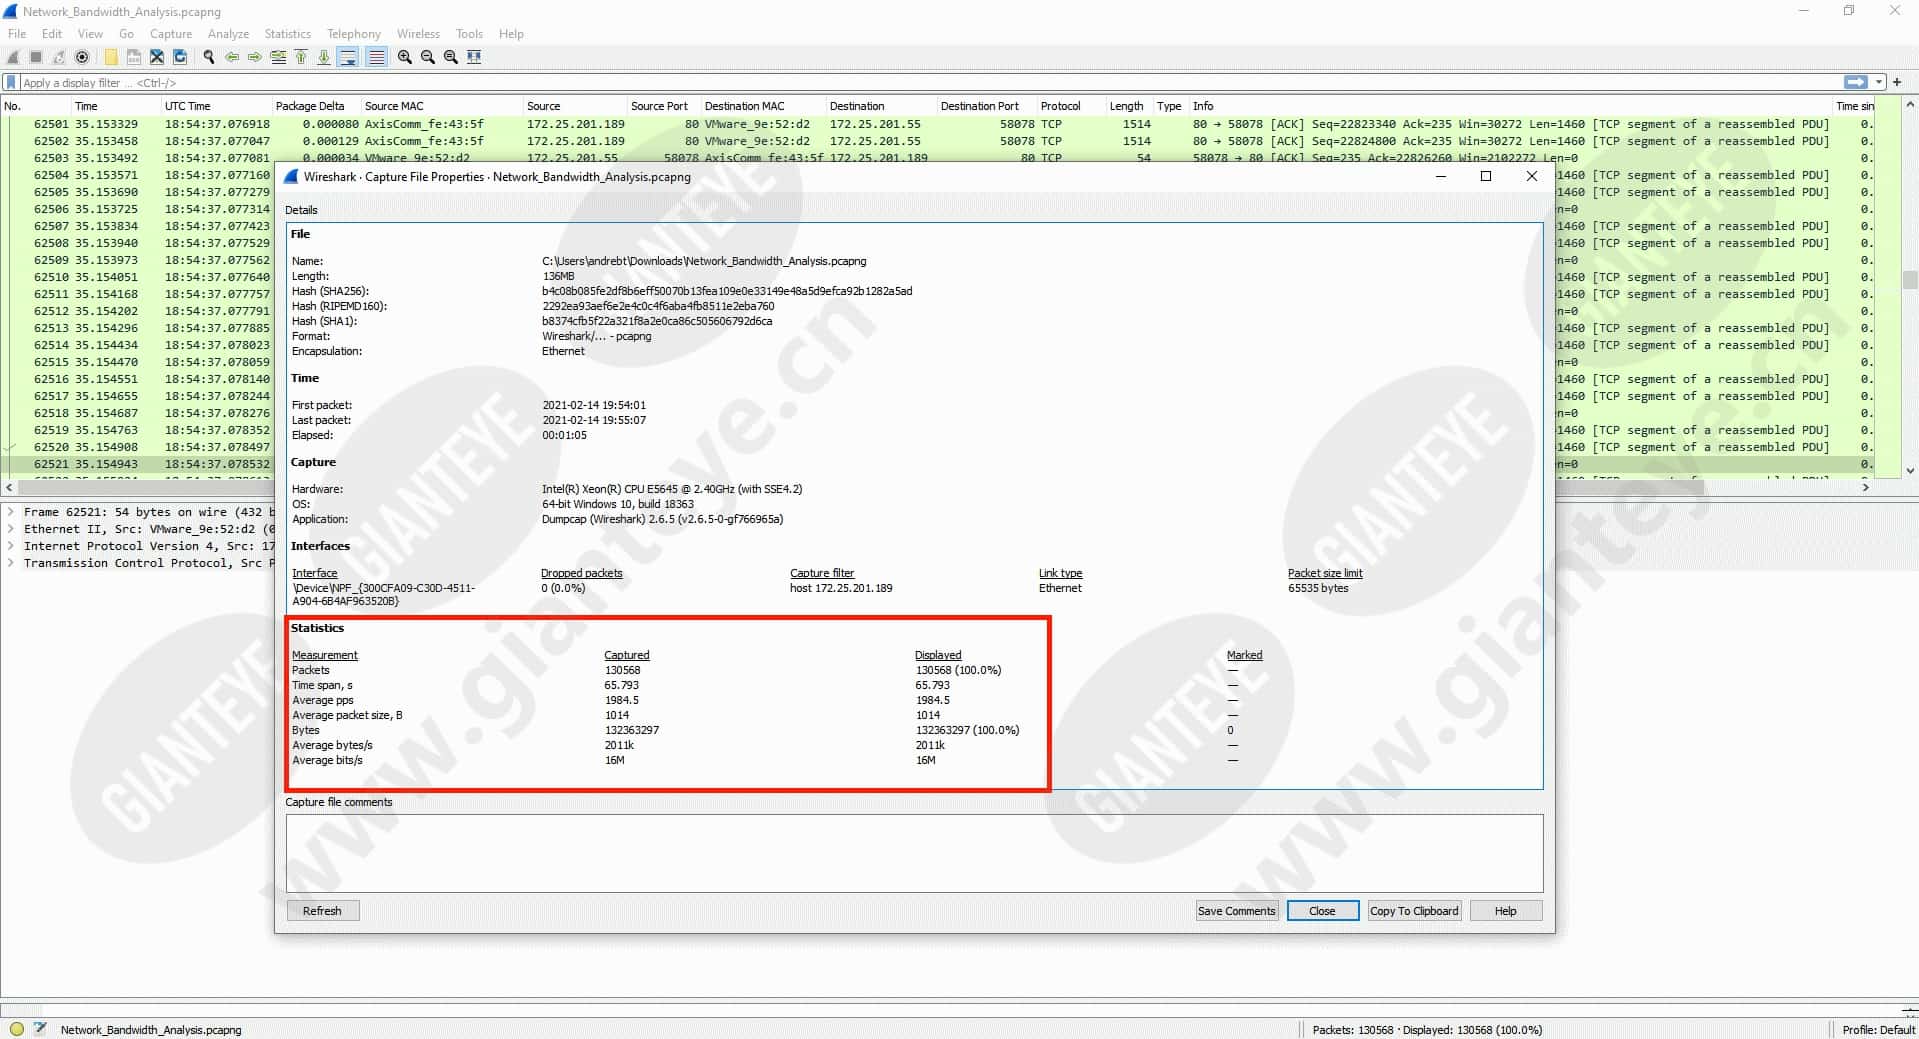The image size is (1919, 1039).
Task: Maximize the Capture File Properties dialog
Action: [1486, 176]
